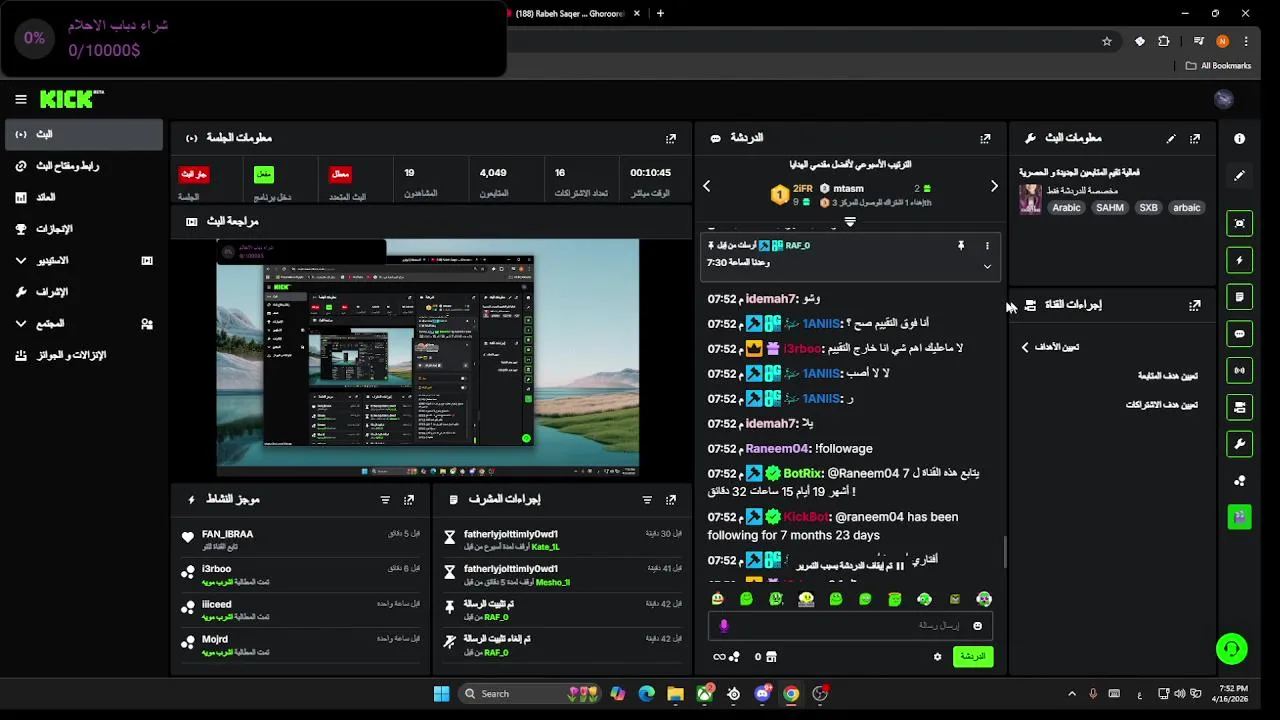
Task: Click username i3rboo in activity feed
Action: [x=216, y=569]
